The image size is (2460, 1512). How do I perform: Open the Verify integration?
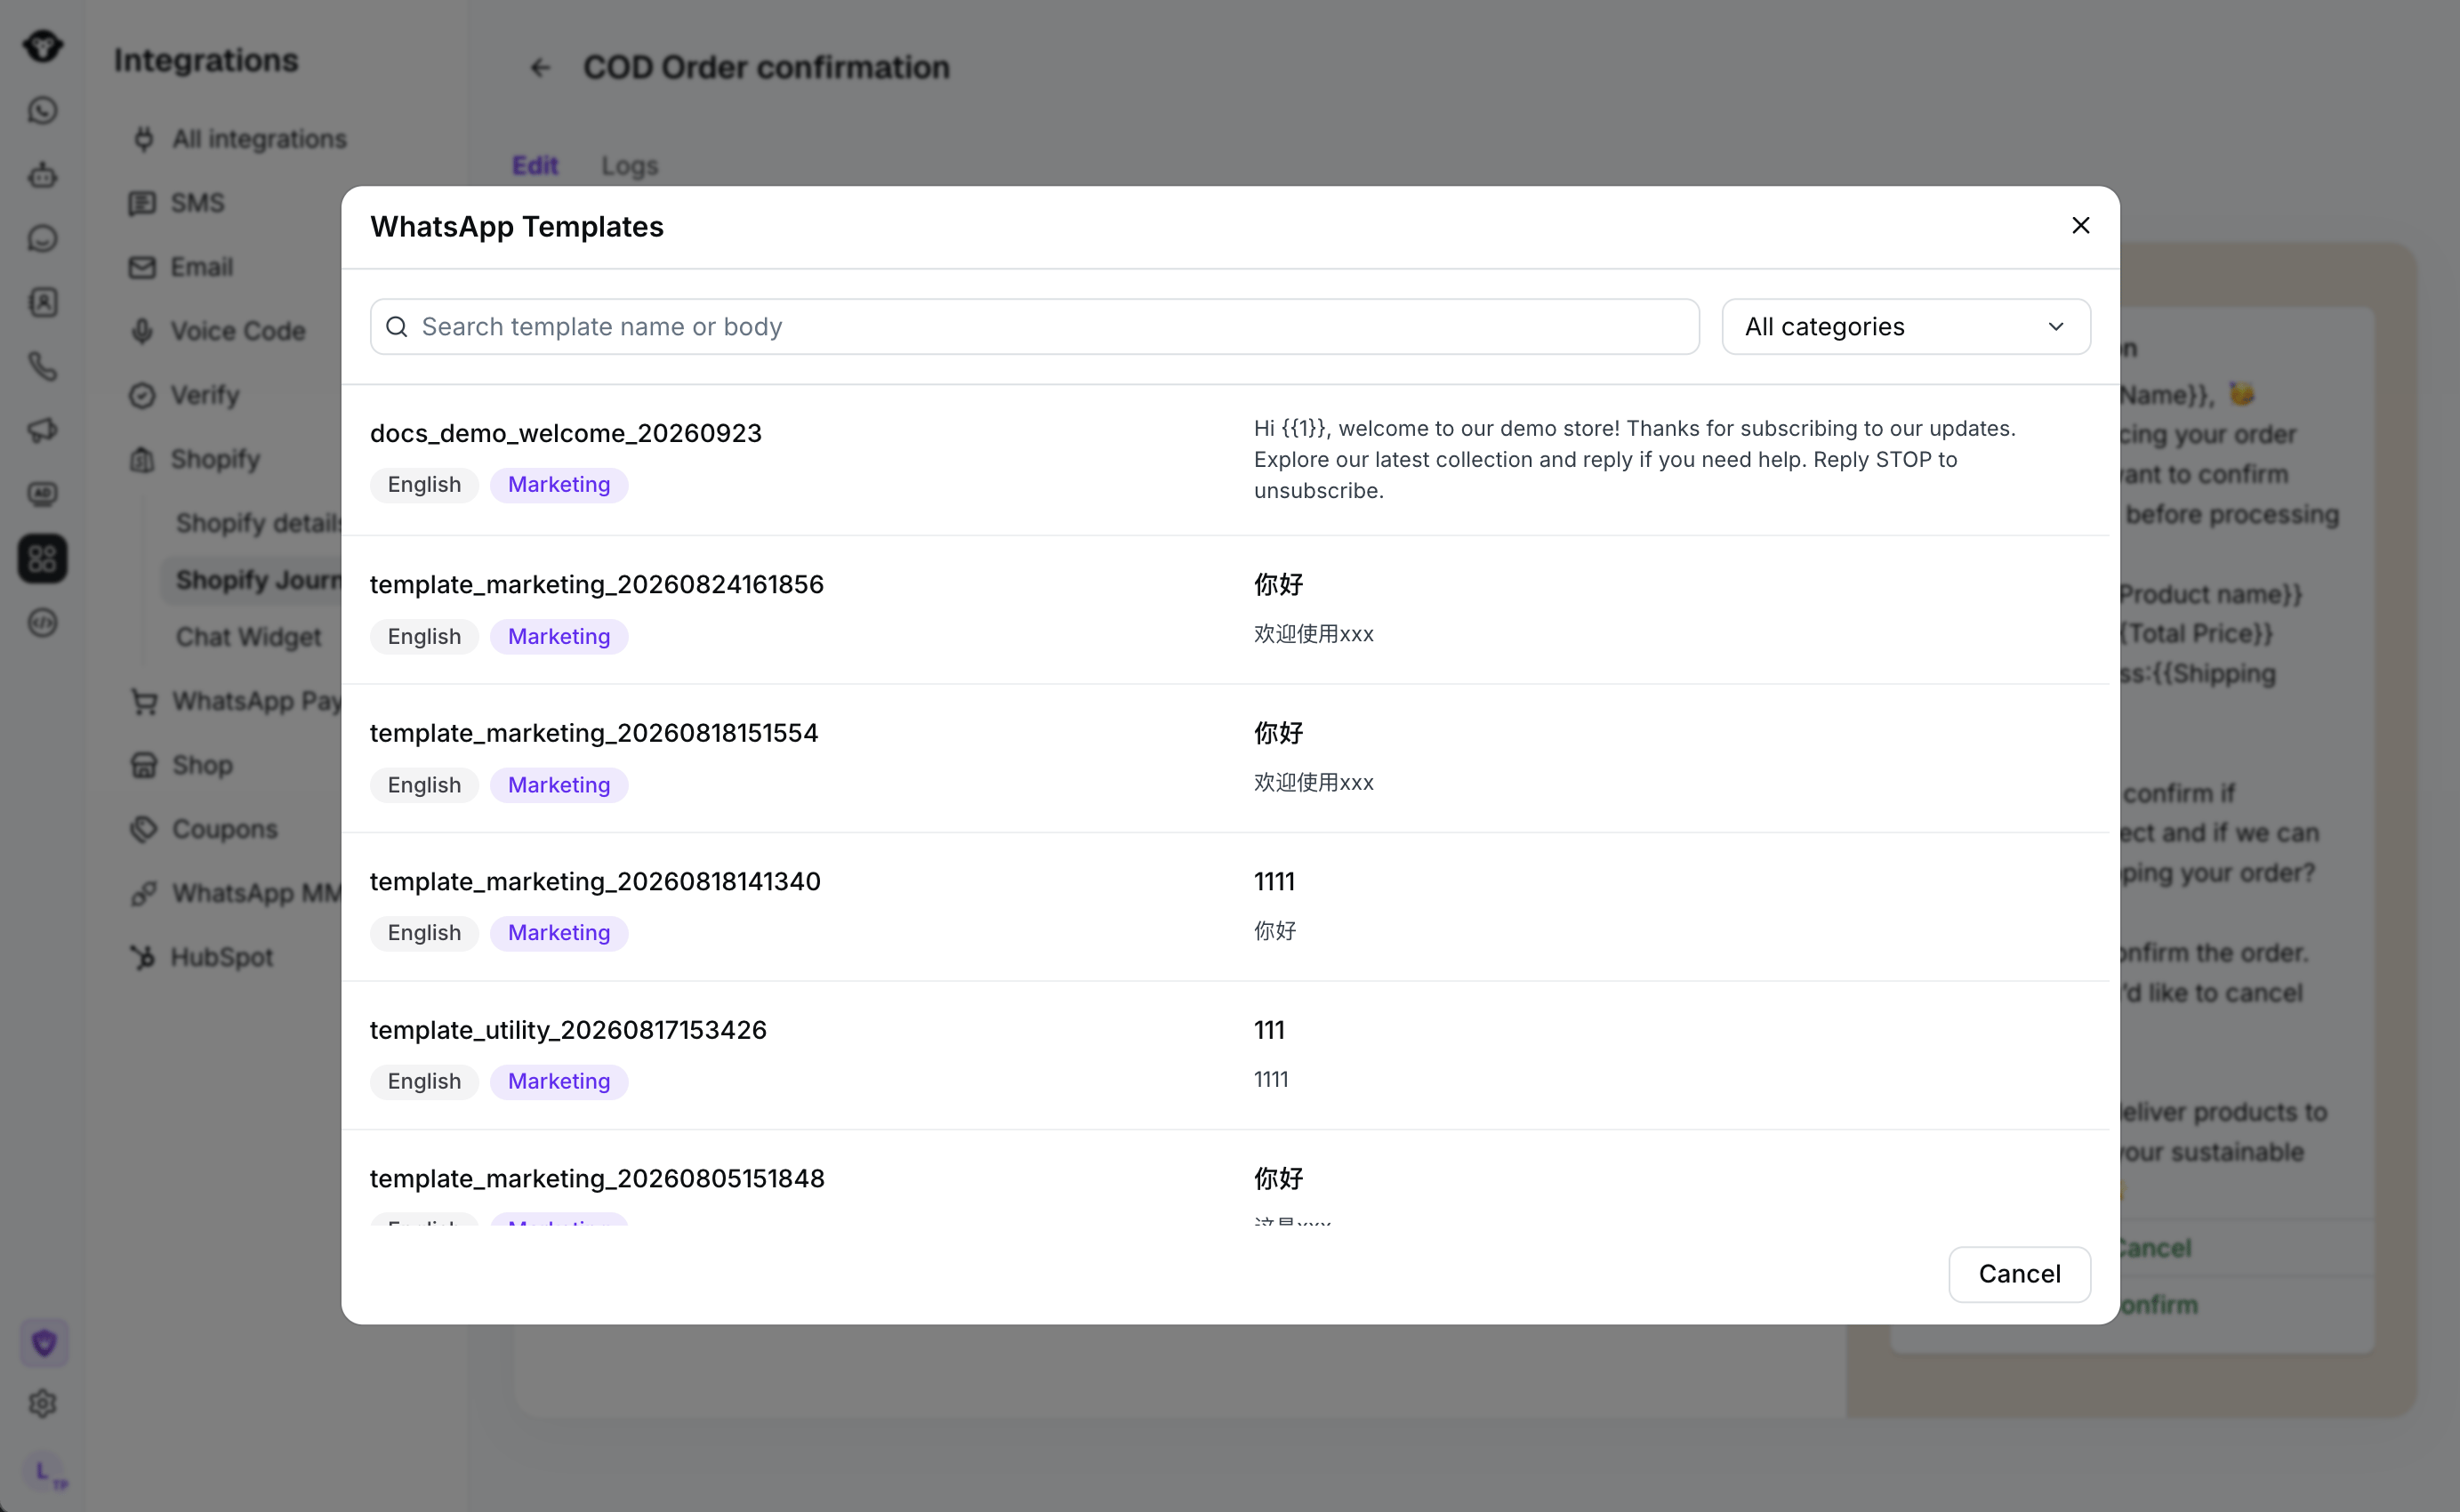click(184, 395)
